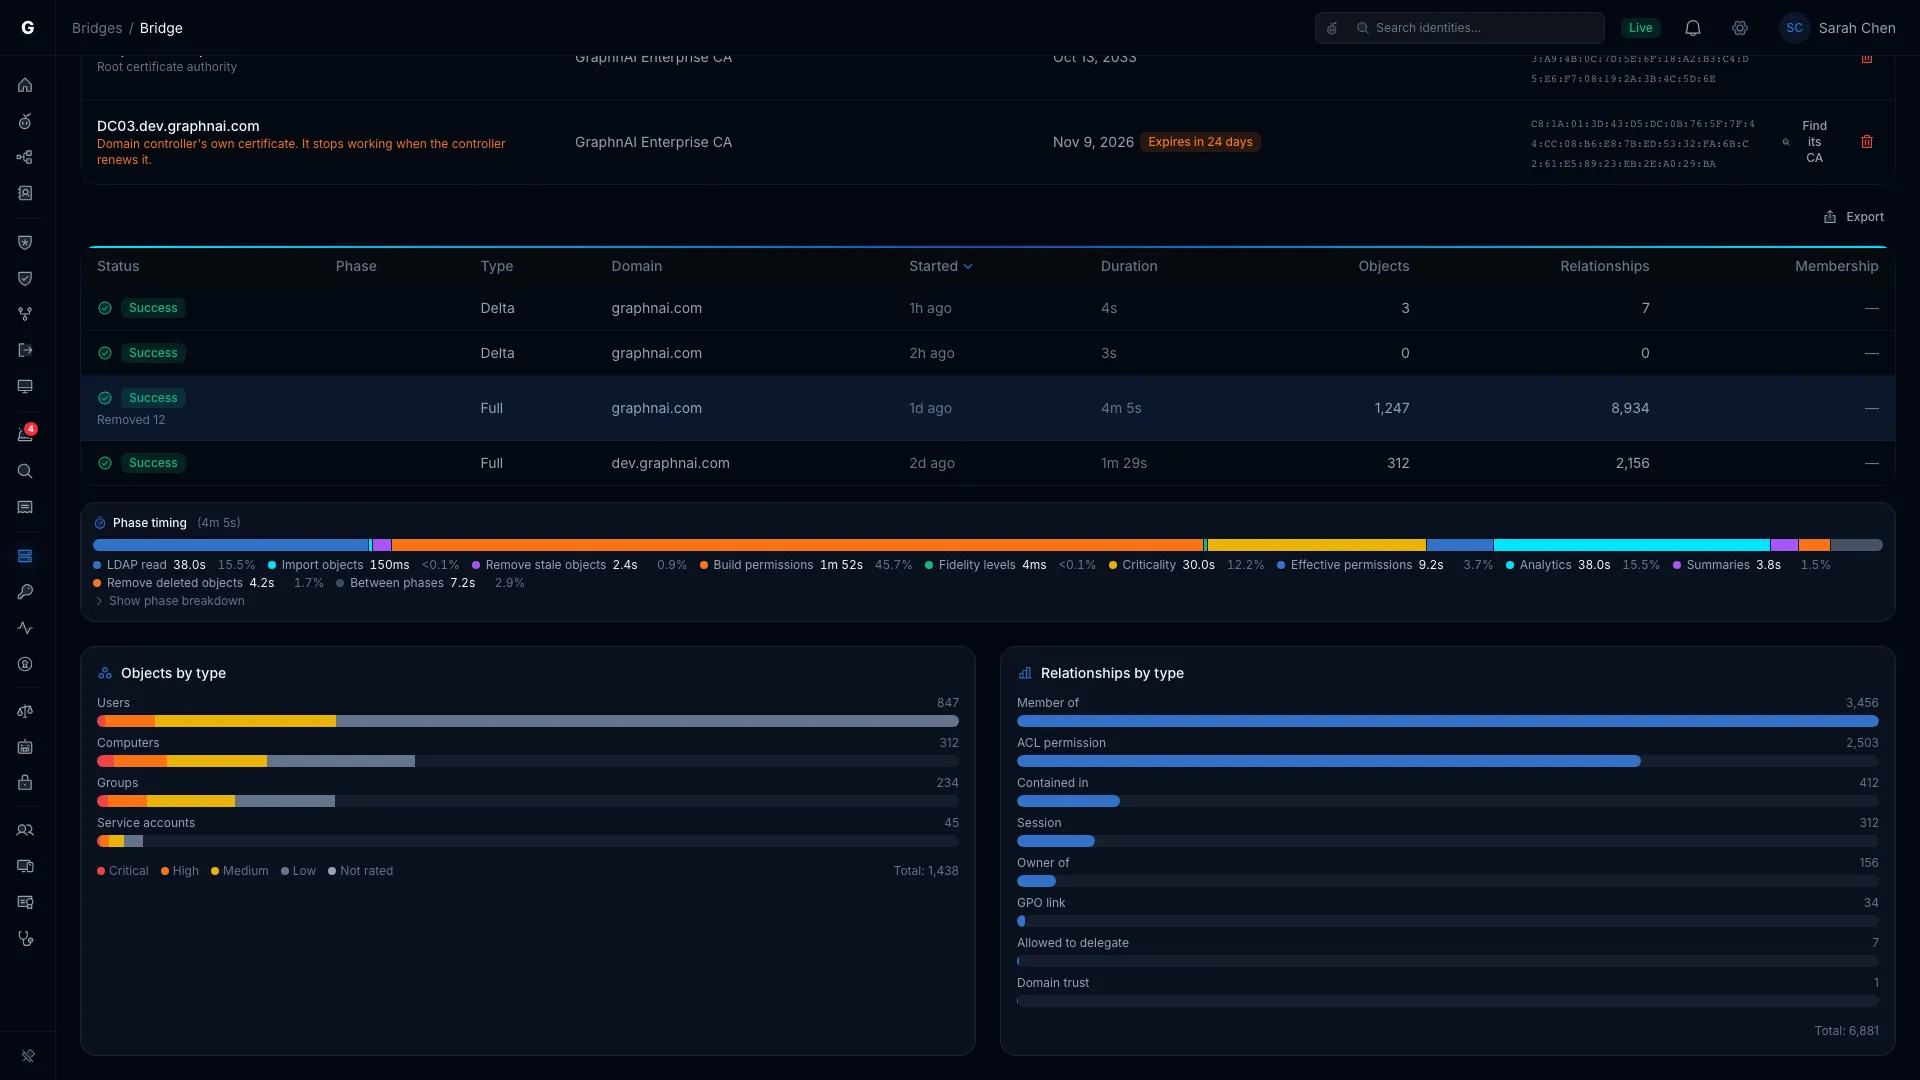
Task: Open the settings gear in header
Action: pos(1740,28)
